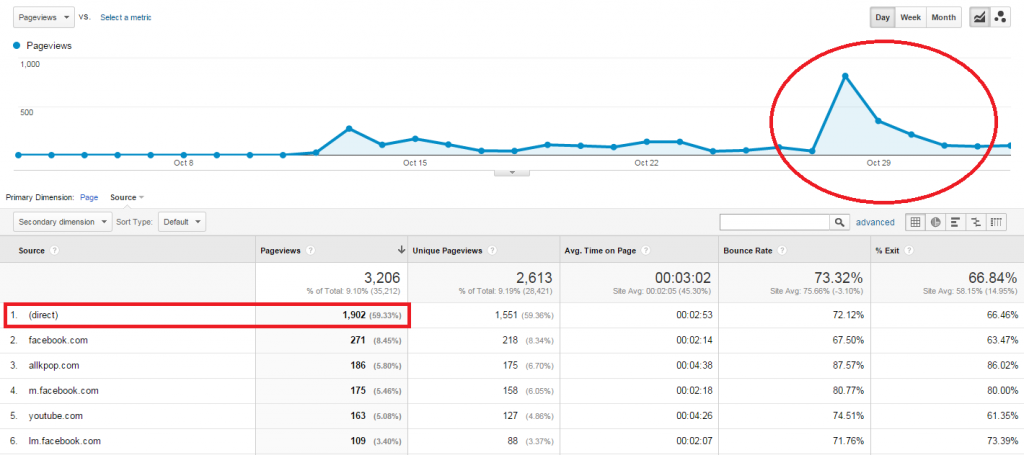Sort by Source column header
Screen dimensions: 1024x455
tap(32, 251)
